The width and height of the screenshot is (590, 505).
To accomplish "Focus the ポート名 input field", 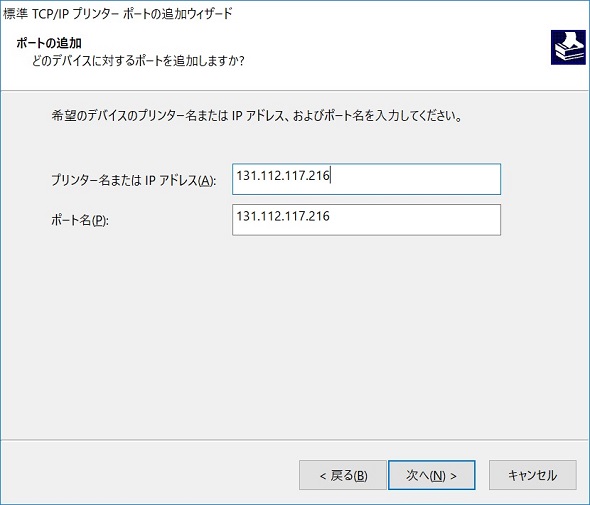I will pyautogui.click(x=366, y=220).
